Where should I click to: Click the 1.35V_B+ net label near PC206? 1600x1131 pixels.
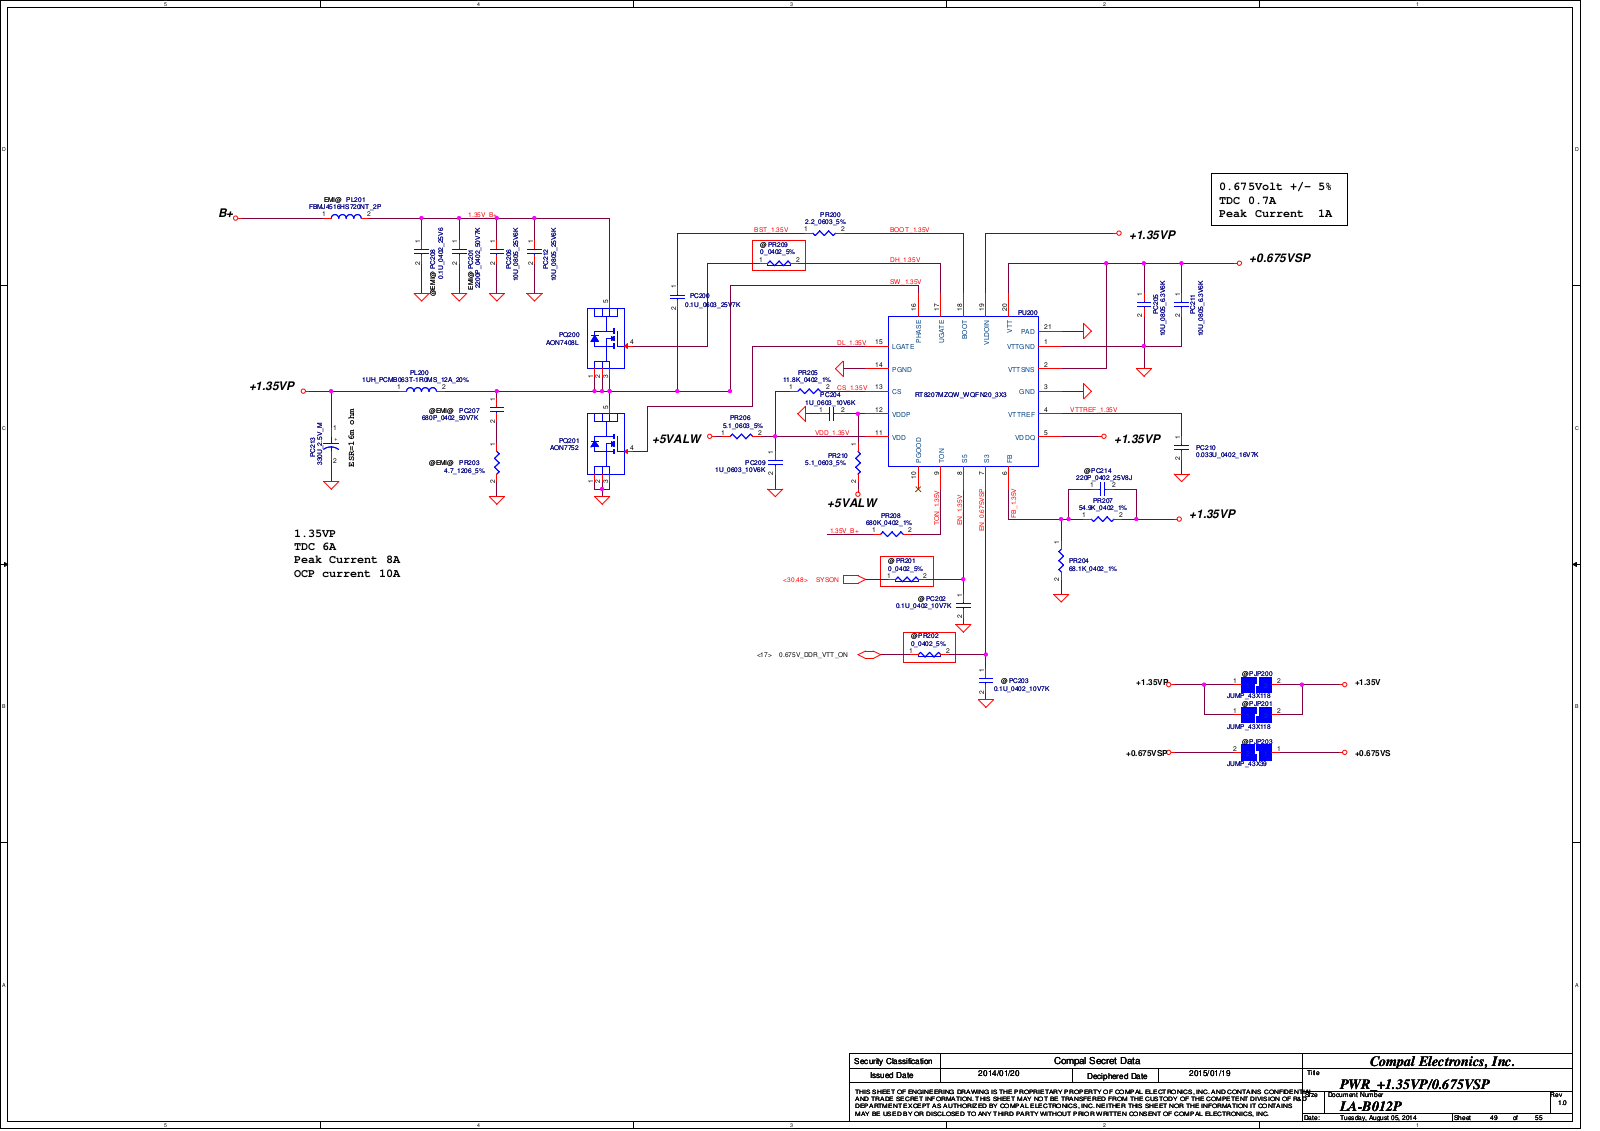(x=482, y=215)
